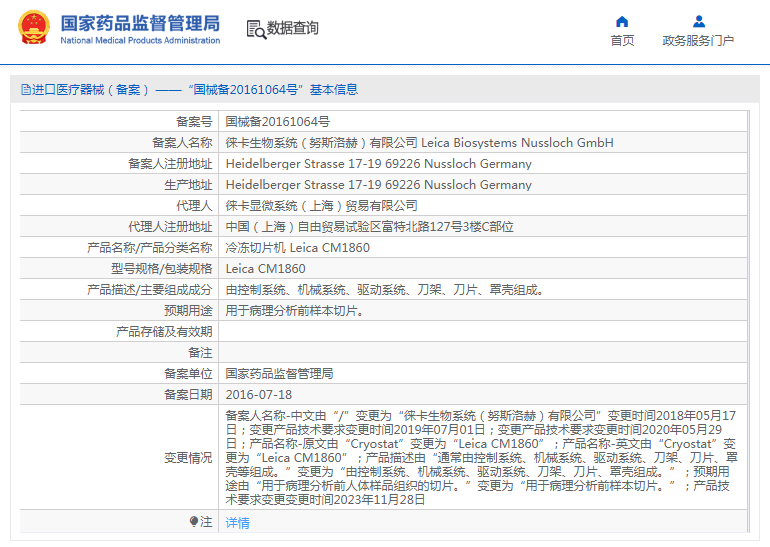The image size is (770, 547).
Task: Select the 备案人注册地址 label
Action: pos(170,164)
